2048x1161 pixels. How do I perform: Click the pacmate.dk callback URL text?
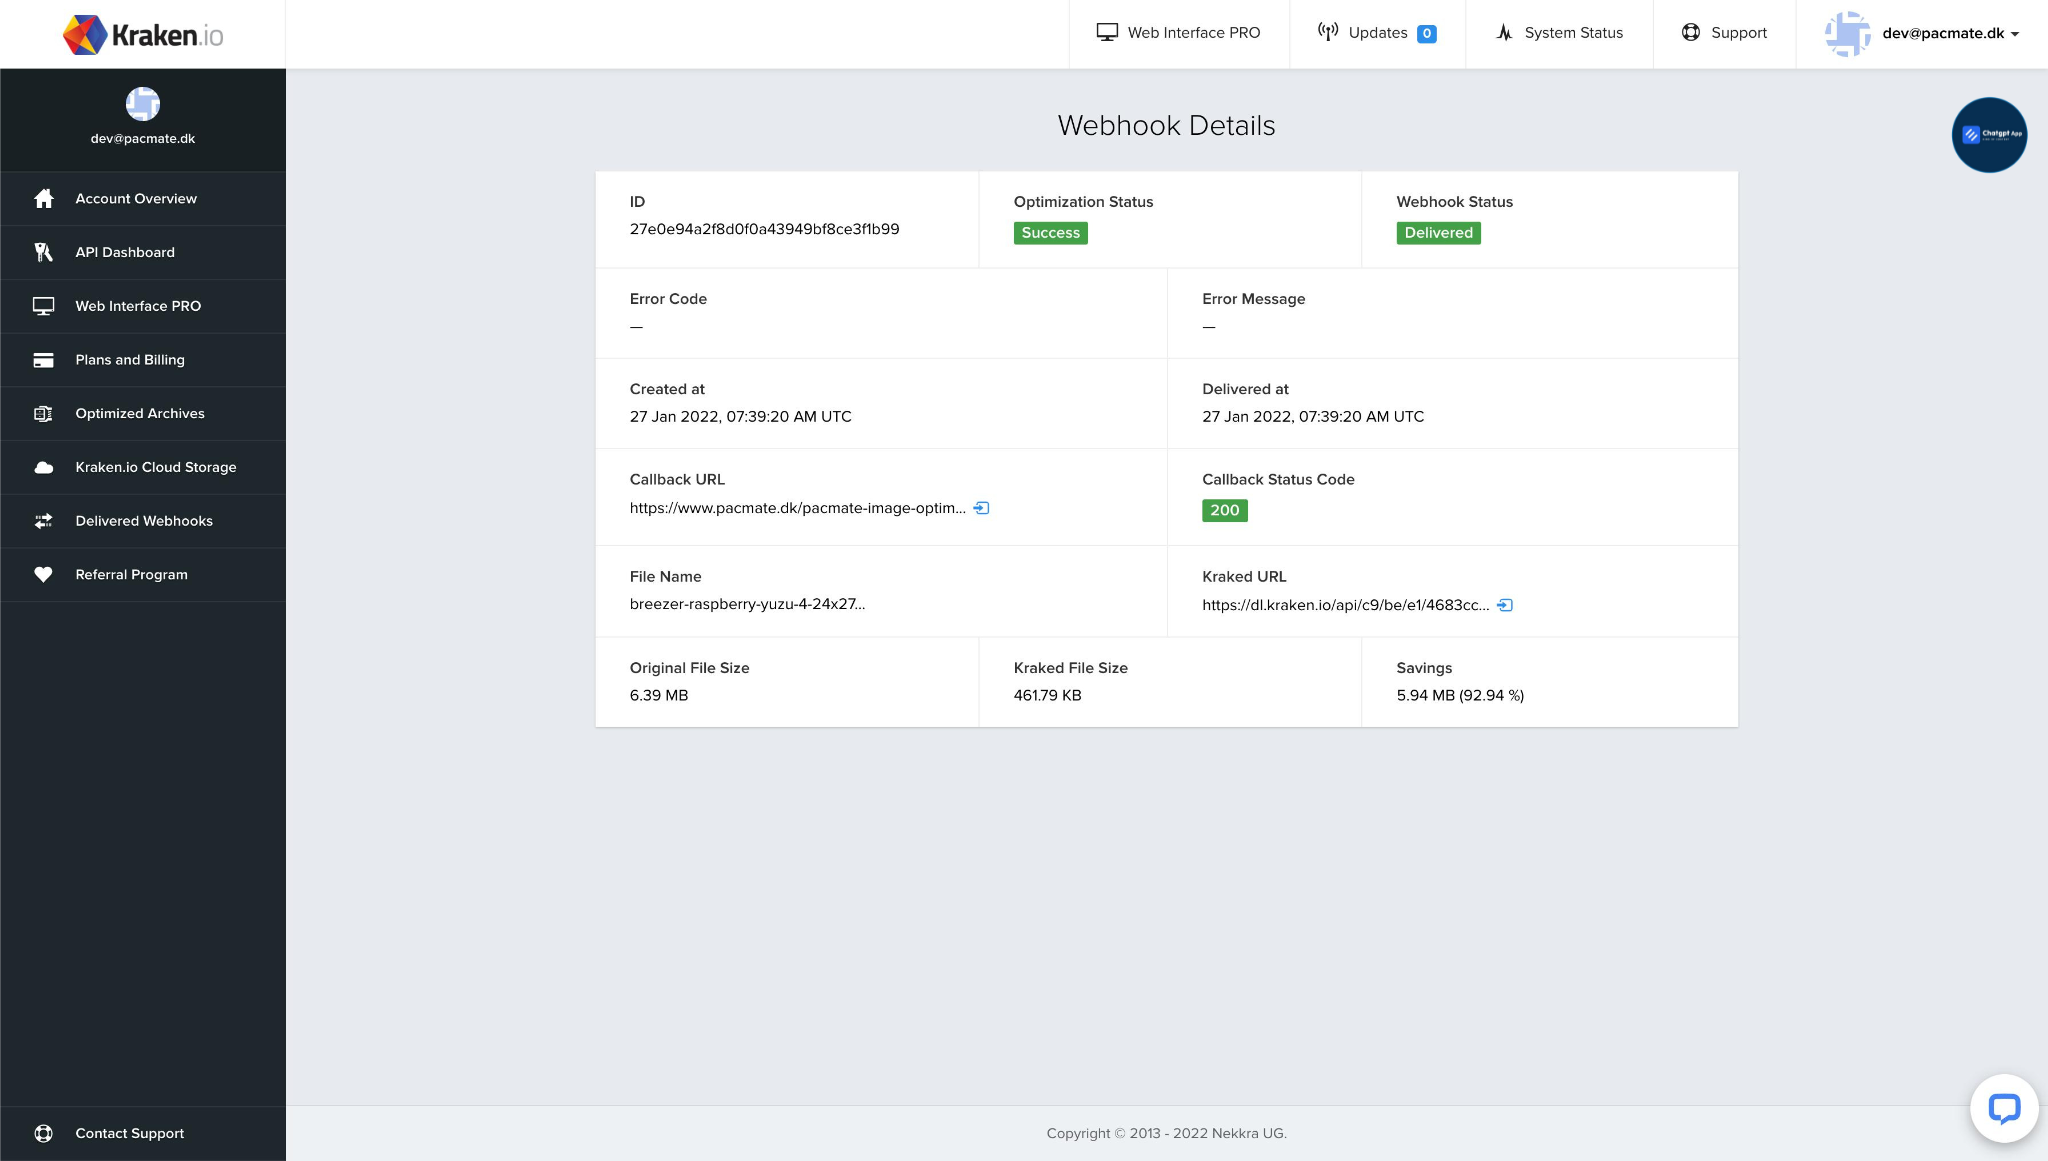tap(797, 508)
